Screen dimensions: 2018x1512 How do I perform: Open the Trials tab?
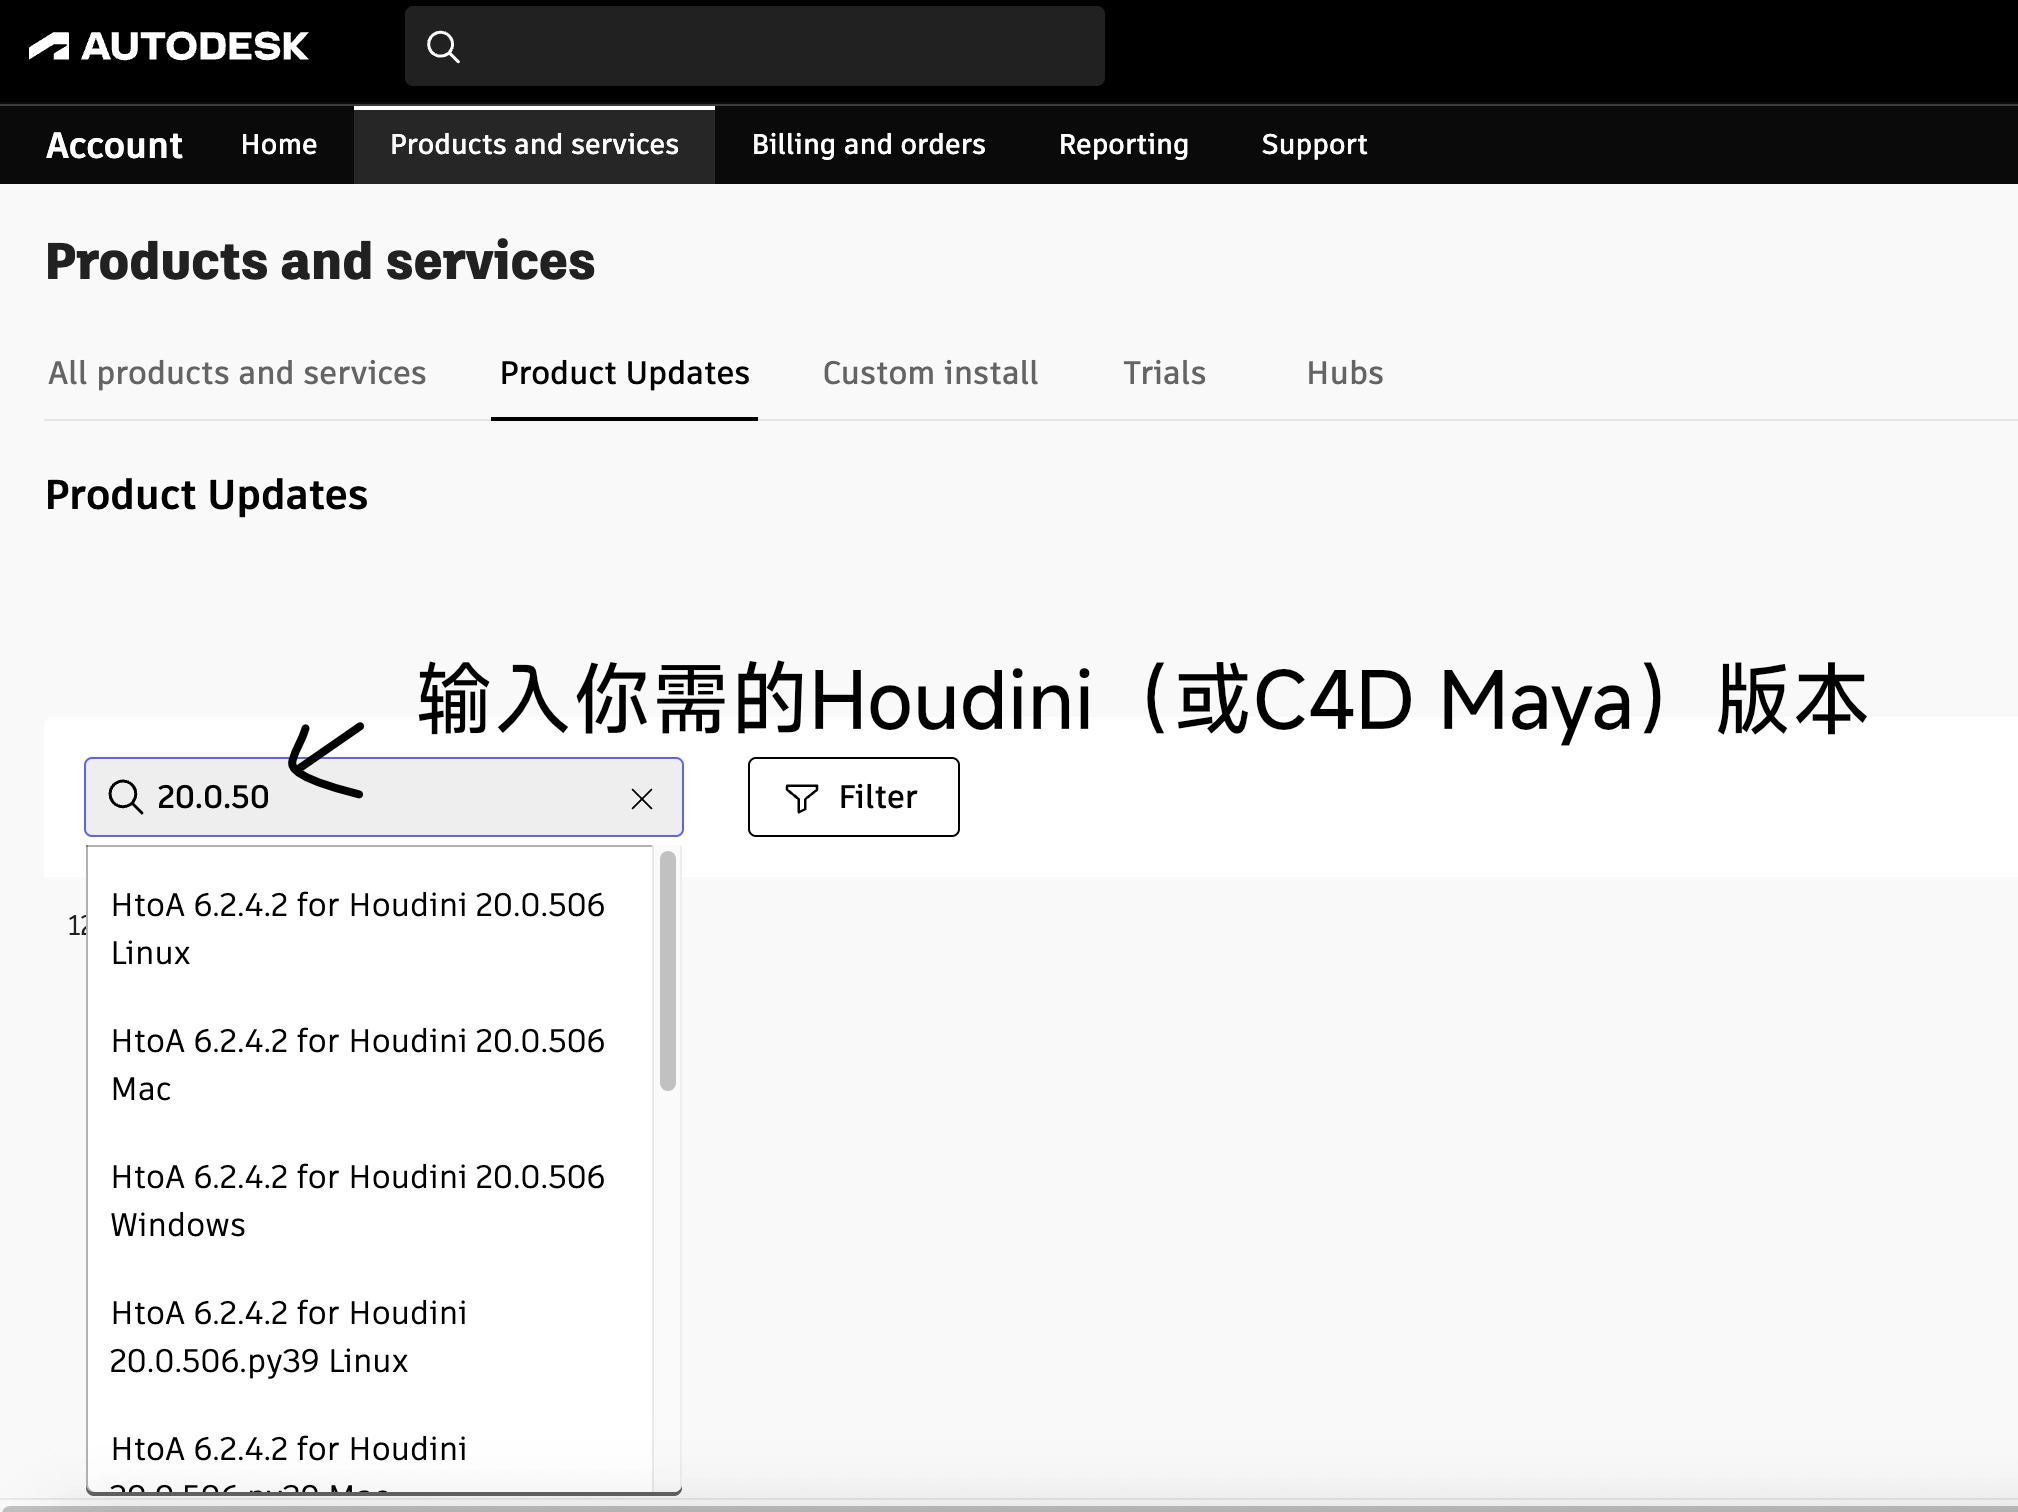(1163, 373)
